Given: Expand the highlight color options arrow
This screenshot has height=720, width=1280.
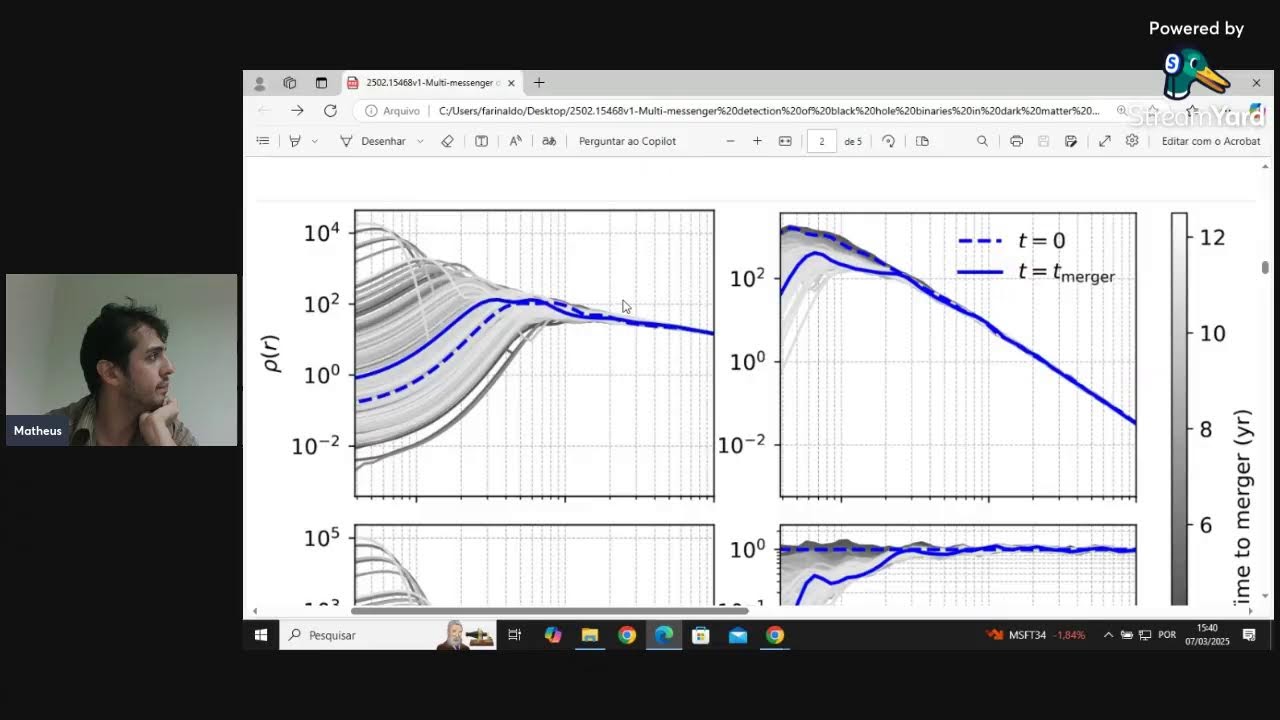Looking at the screenshot, I should (x=314, y=141).
